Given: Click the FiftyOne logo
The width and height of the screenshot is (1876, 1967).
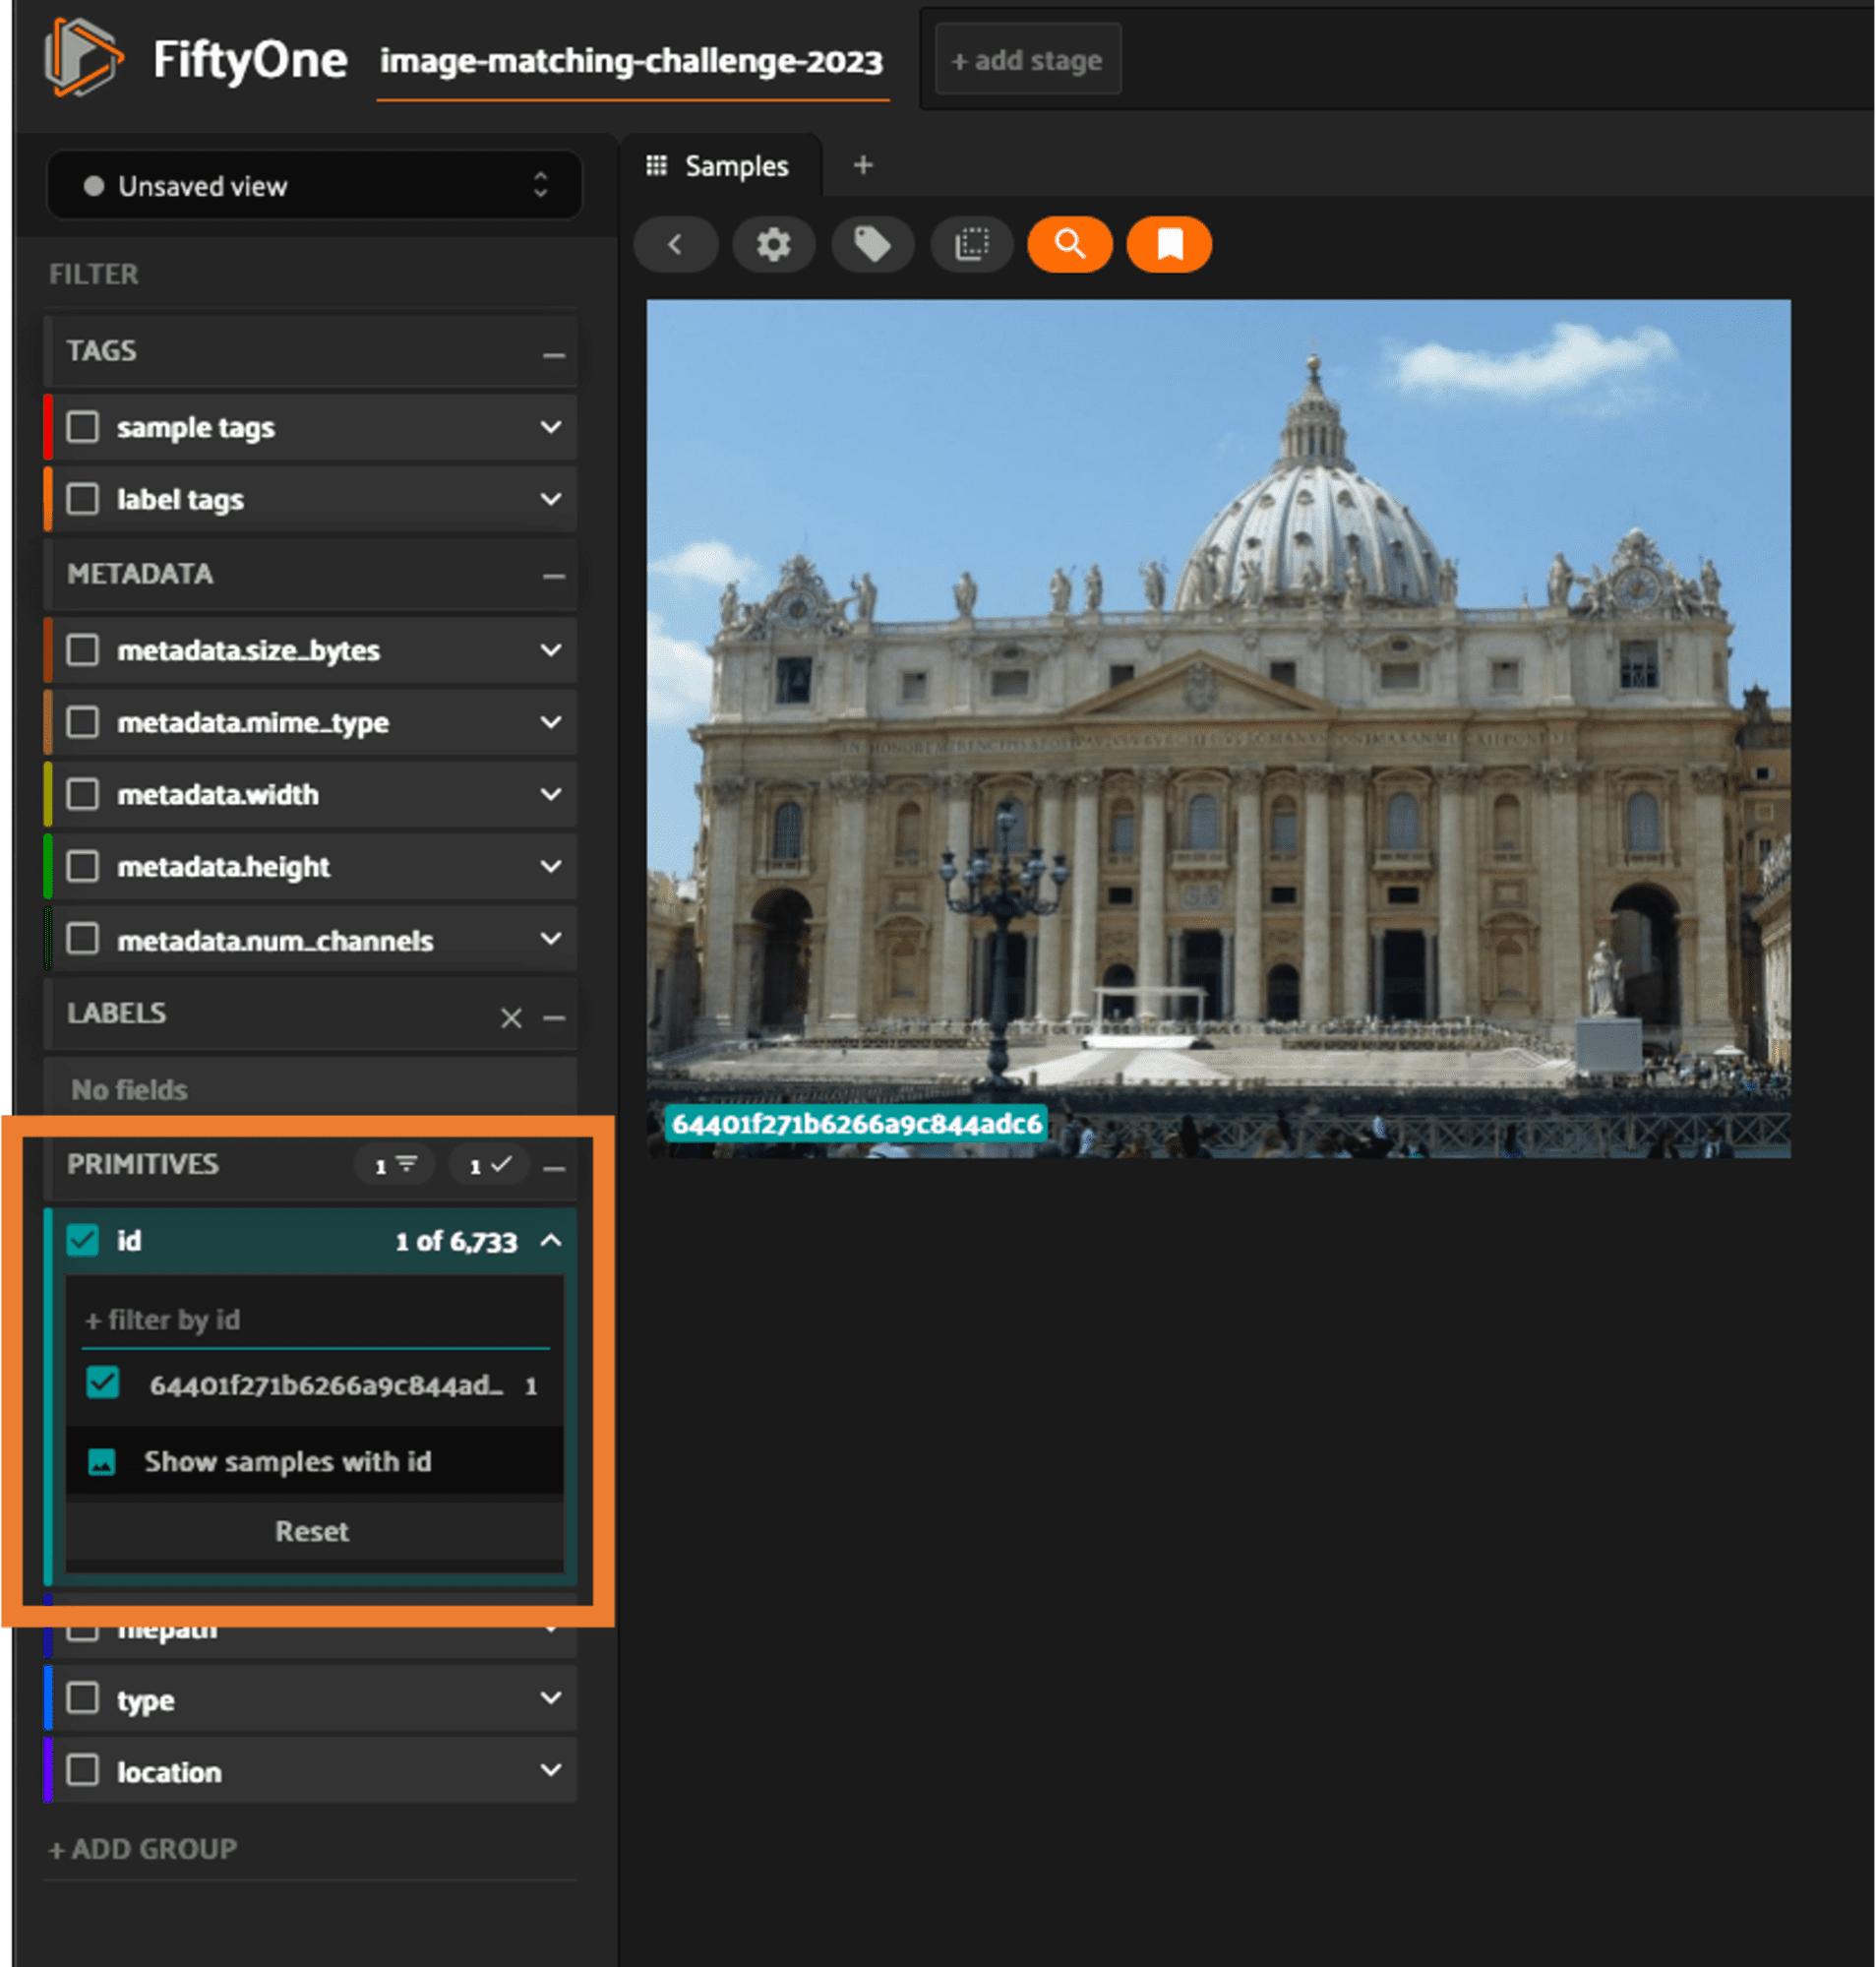Looking at the screenshot, I should coord(84,58).
